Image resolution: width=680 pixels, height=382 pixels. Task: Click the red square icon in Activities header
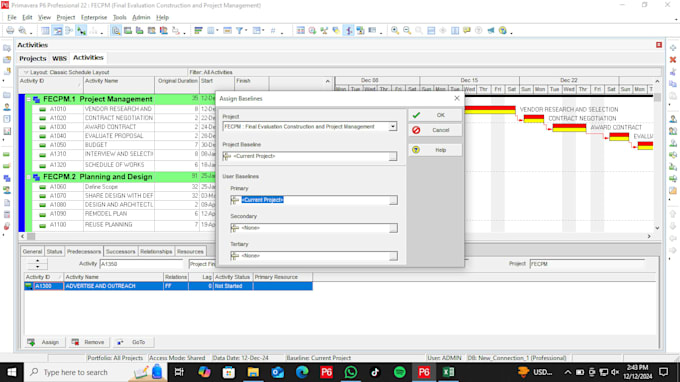coord(659,45)
